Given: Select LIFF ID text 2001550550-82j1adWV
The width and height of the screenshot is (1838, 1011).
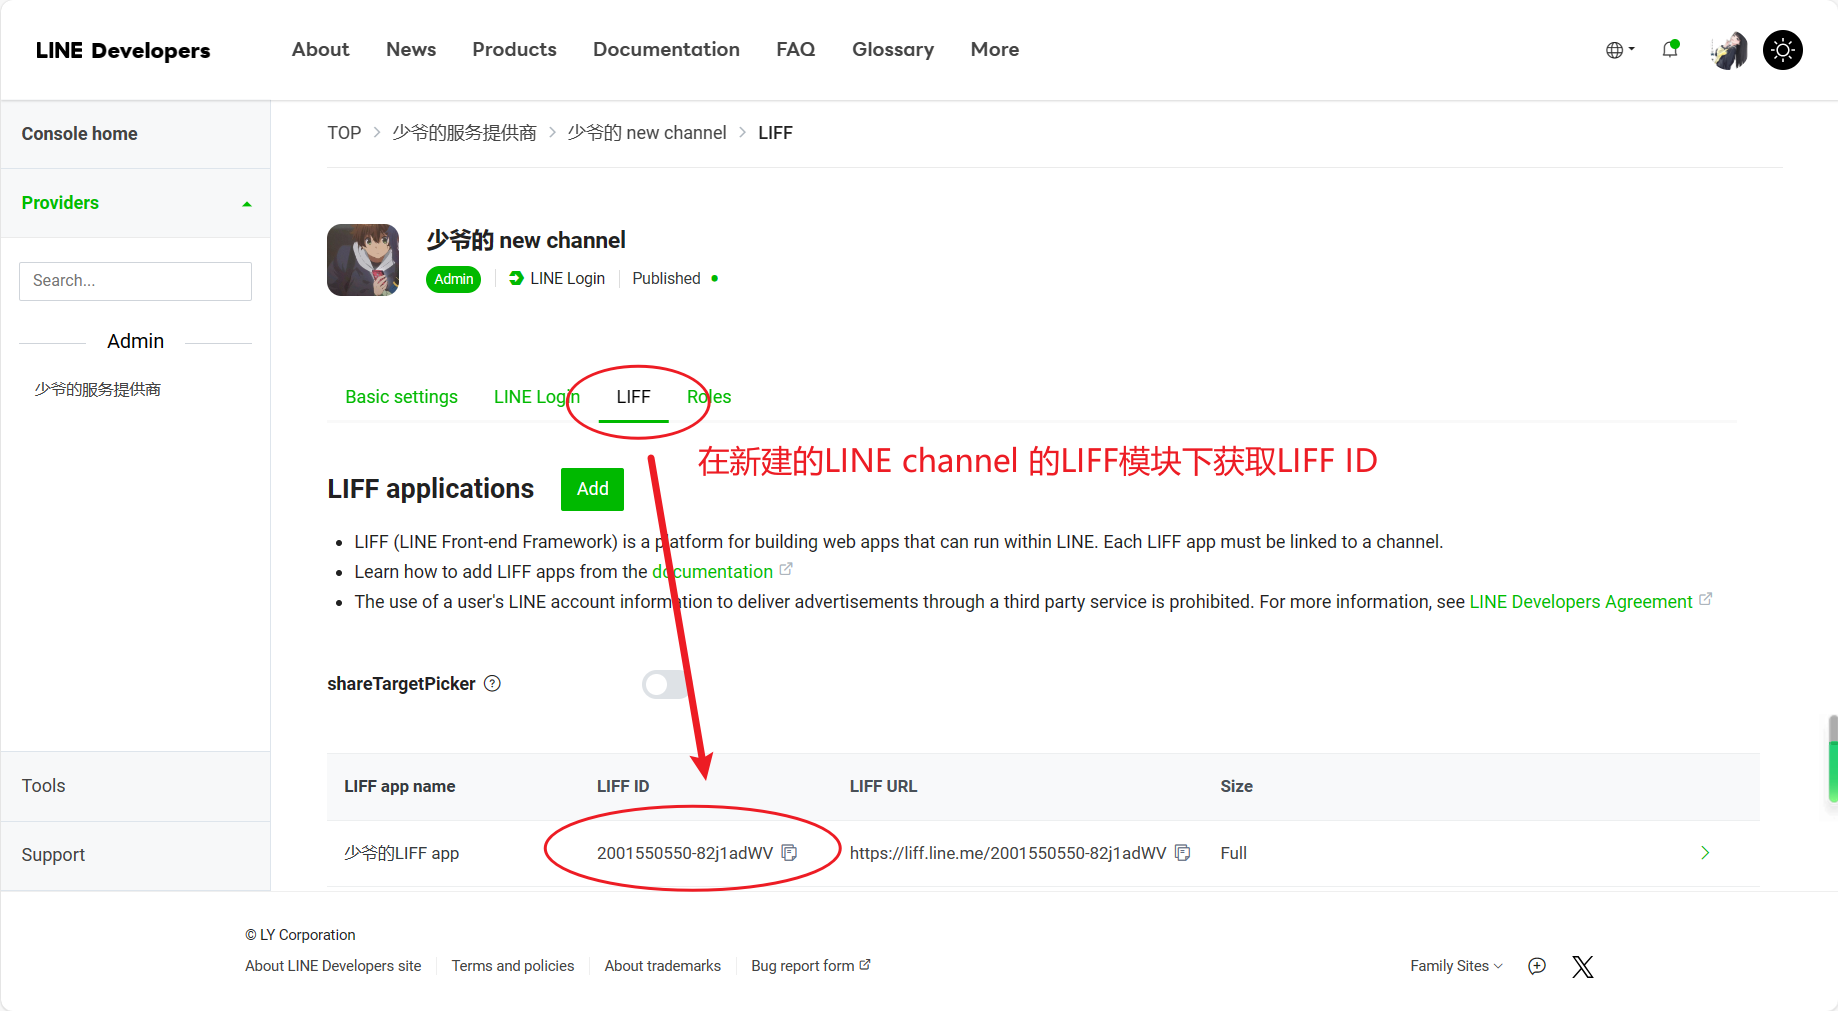Looking at the screenshot, I should (x=685, y=853).
